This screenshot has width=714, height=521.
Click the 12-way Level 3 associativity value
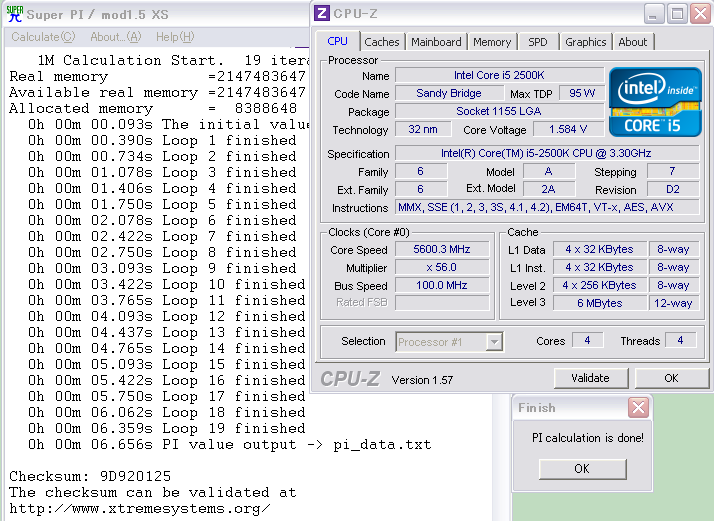point(673,303)
